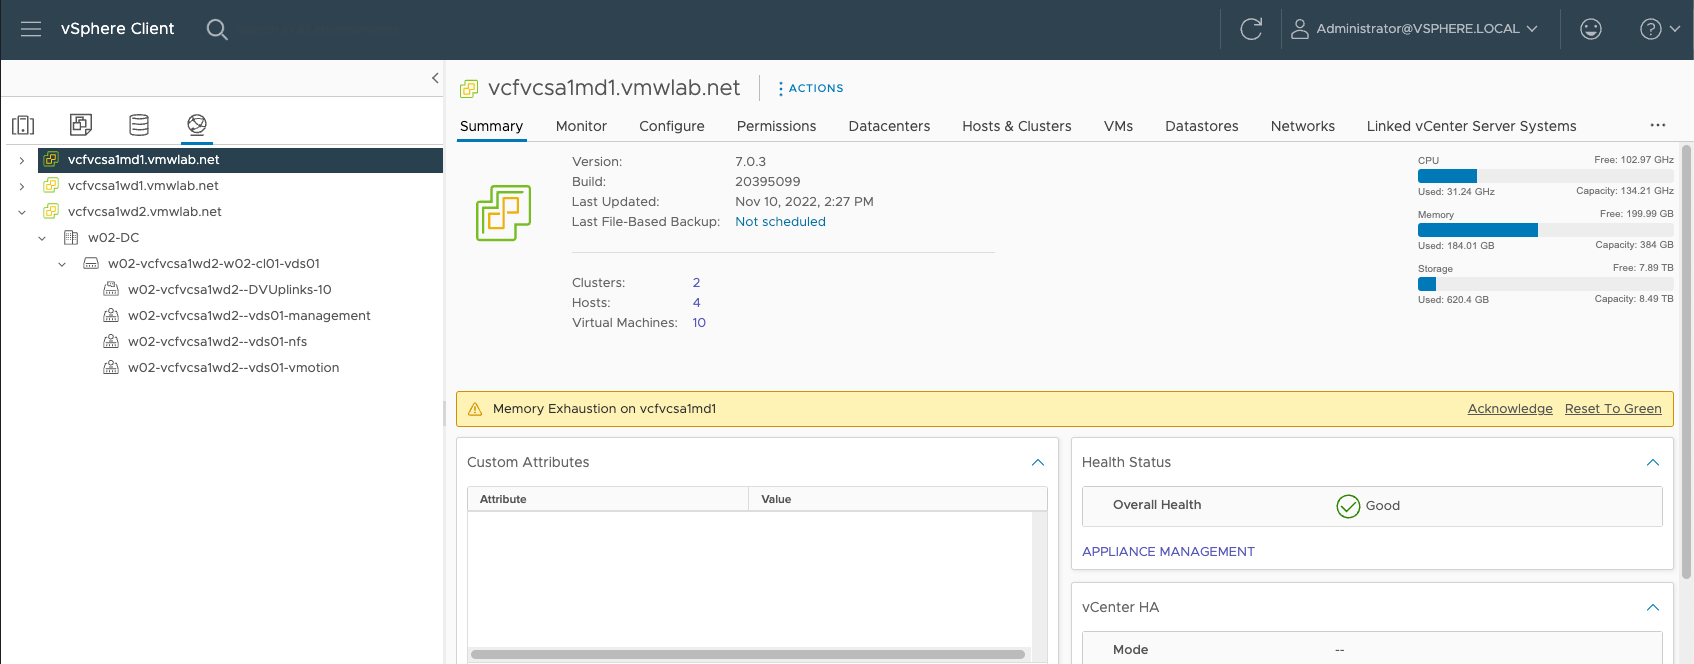
Task: Open the feedback smiley icon
Action: click(x=1591, y=29)
